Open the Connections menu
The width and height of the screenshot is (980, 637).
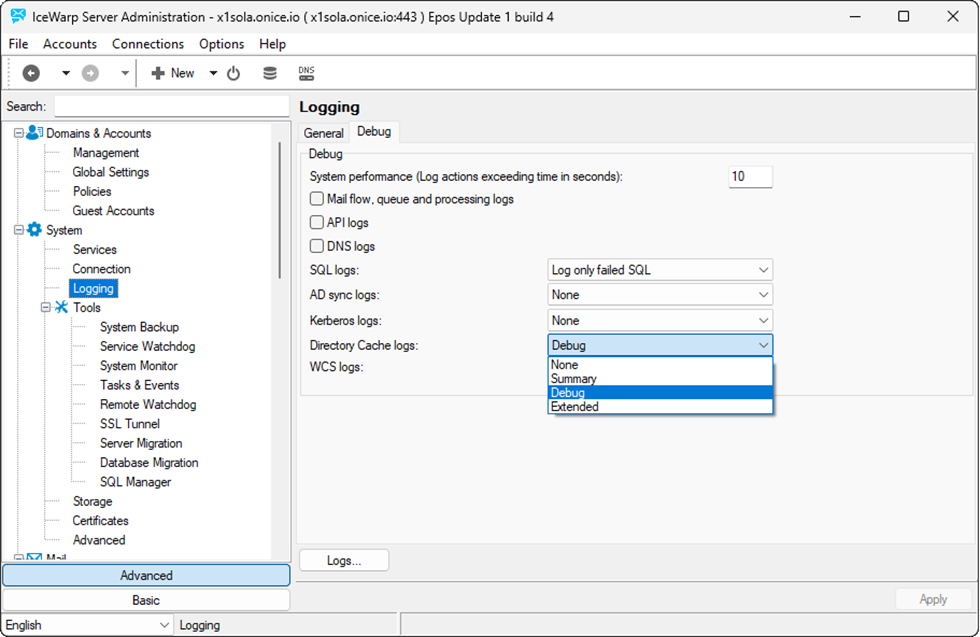coord(148,44)
